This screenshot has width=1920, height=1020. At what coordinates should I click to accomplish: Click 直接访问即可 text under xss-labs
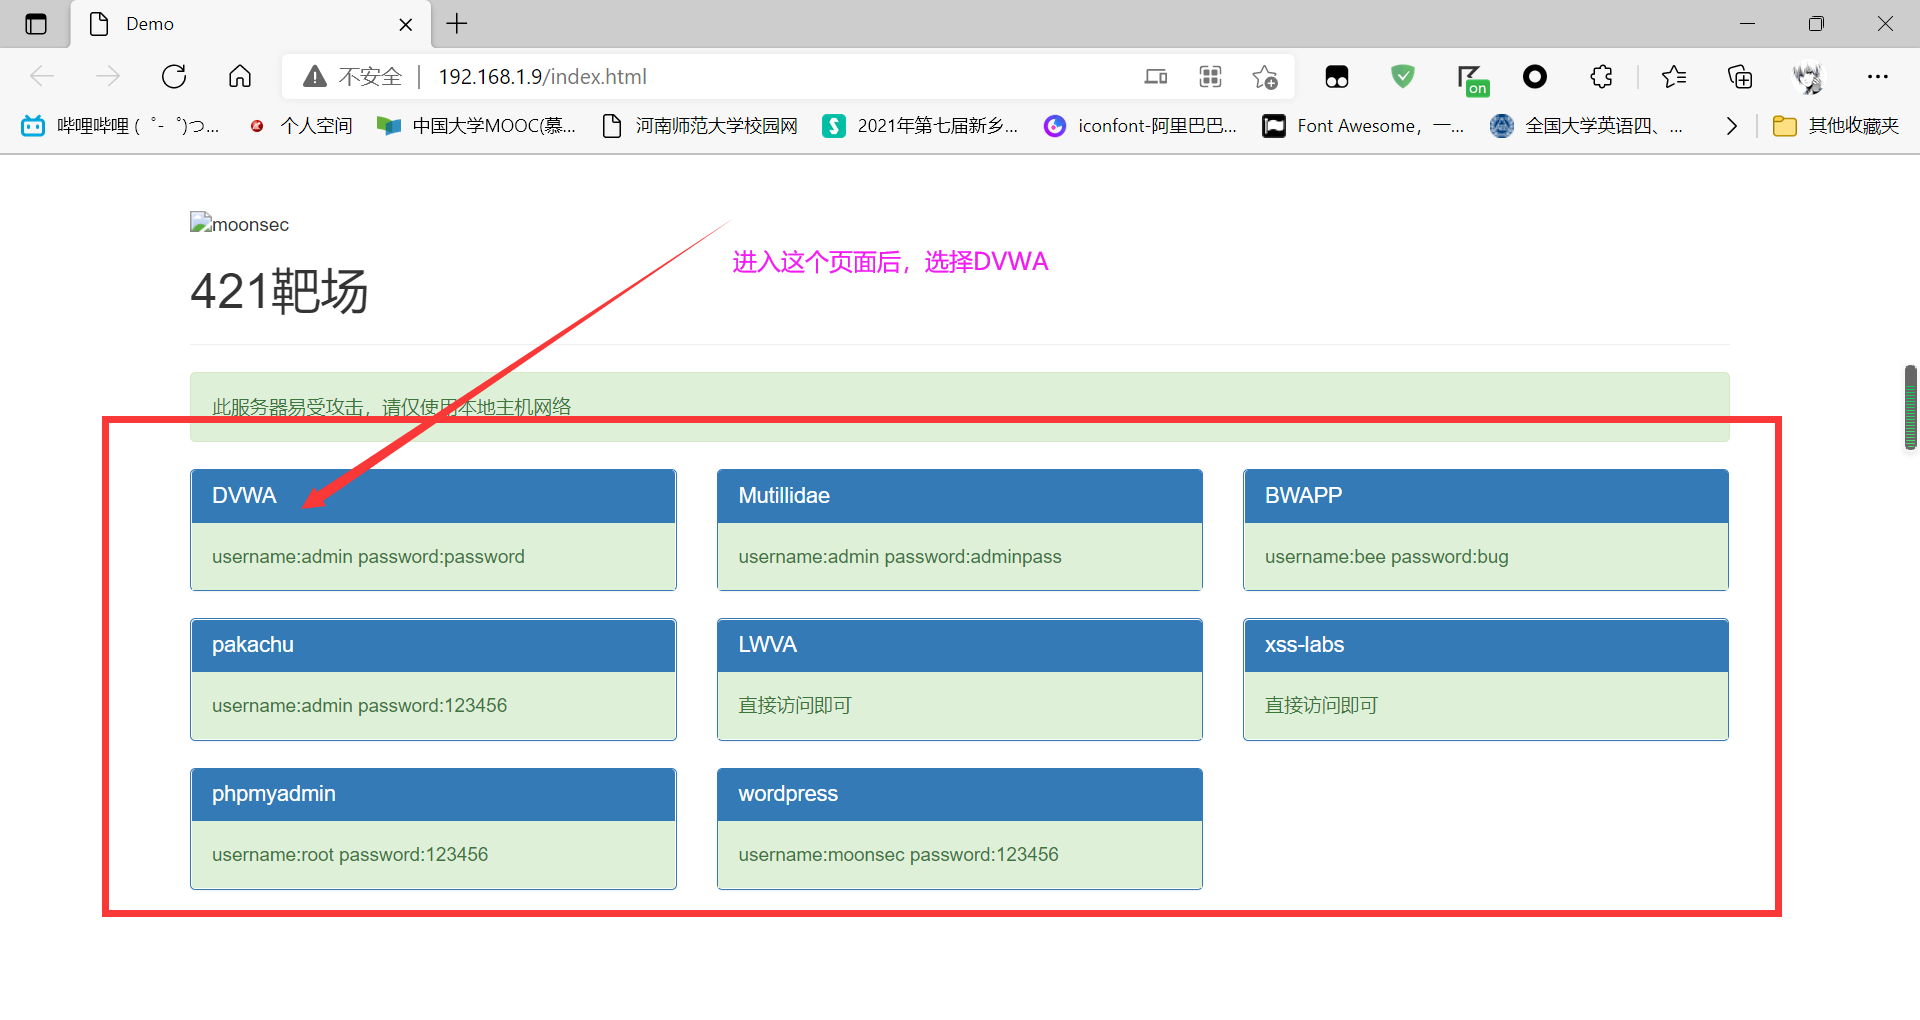pyautogui.click(x=1321, y=706)
